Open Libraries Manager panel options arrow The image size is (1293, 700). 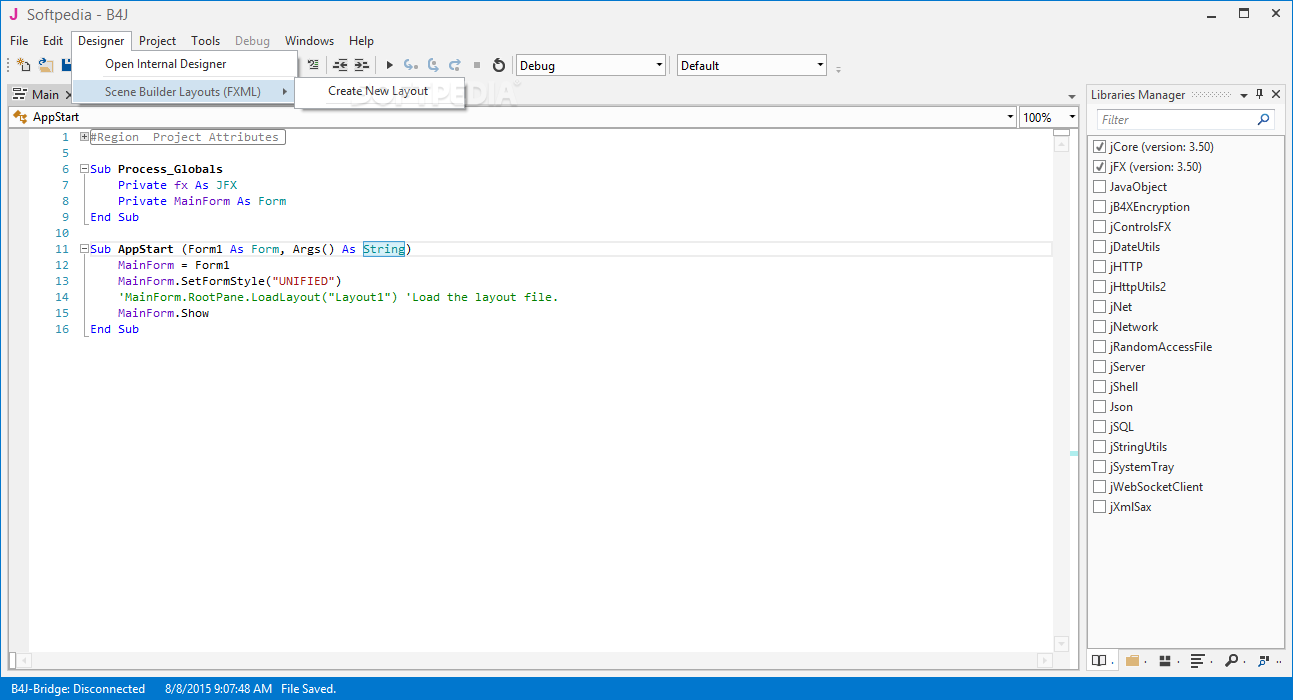point(1244,95)
